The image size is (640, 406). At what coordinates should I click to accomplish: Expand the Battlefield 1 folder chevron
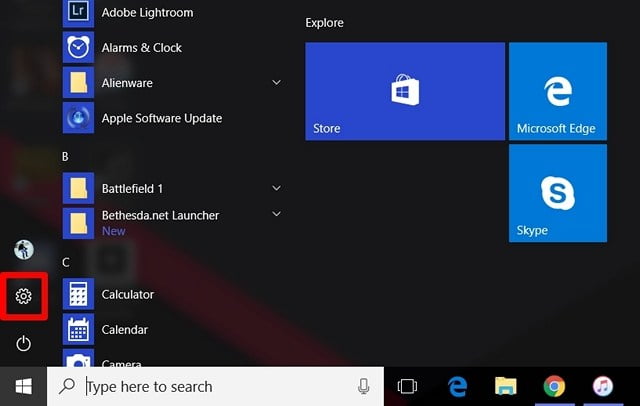point(276,188)
